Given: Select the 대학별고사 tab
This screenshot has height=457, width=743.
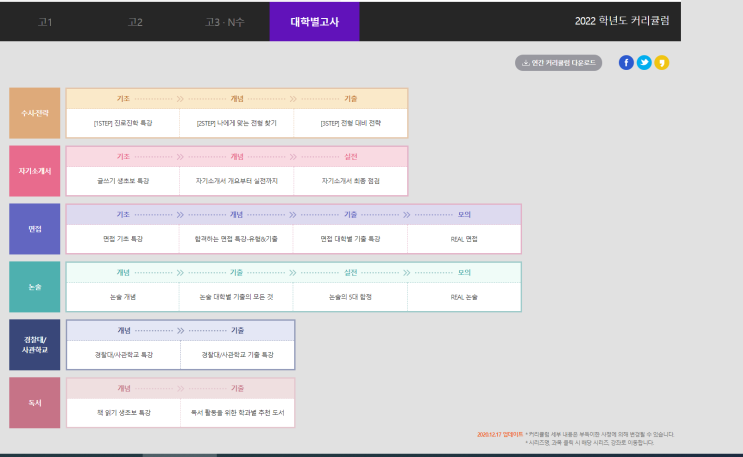Looking at the screenshot, I should 314,22.
